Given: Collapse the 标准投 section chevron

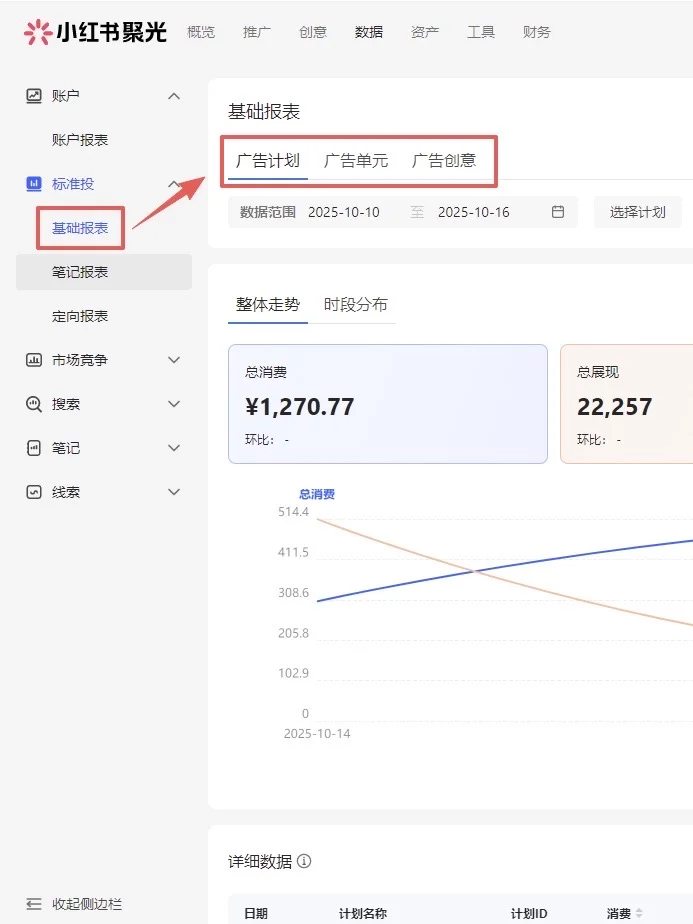Looking at the screenshot, I should (x=174, y=184).
